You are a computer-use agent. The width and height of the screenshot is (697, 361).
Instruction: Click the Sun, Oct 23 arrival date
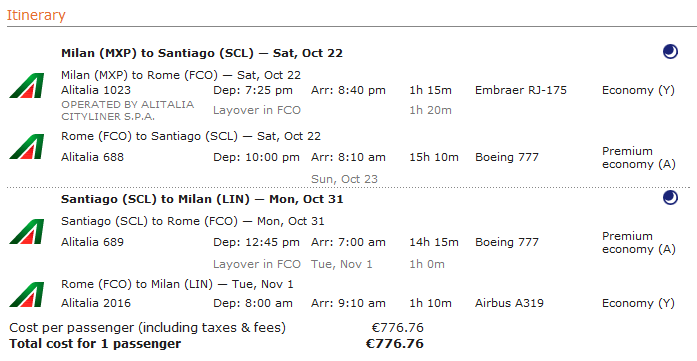click(344, 179)
